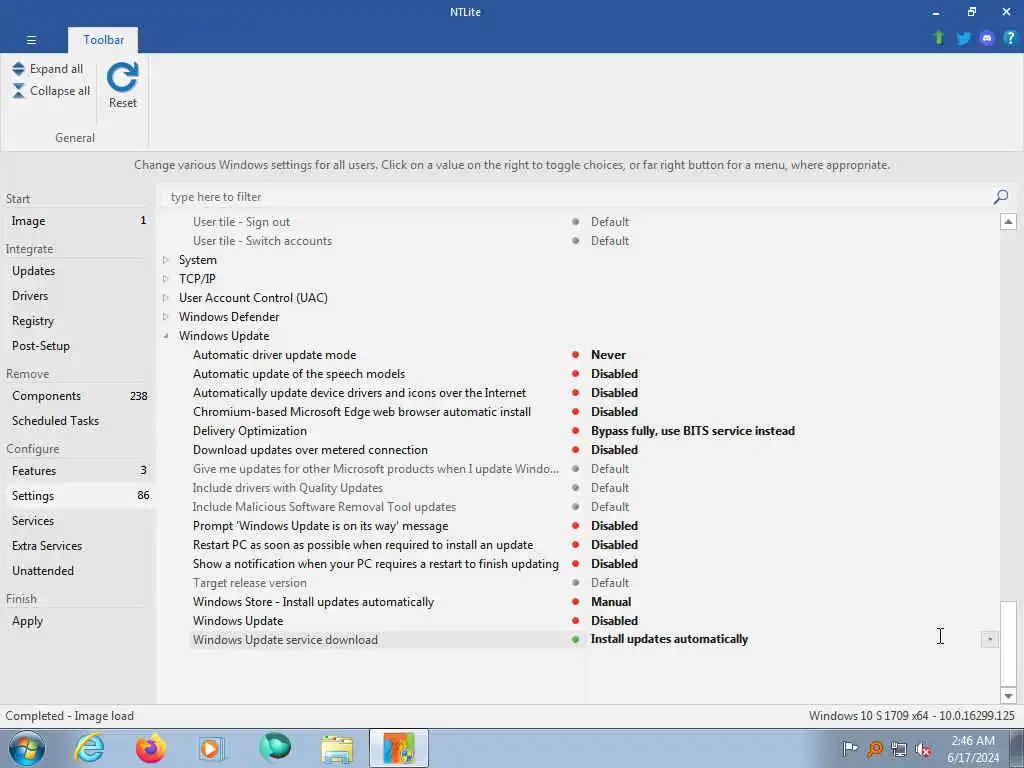Toggle 'Download updates over metered connection' Disabled value
Image resolution: width=1024 pixels, height=768 pixels.
(614, 449)
